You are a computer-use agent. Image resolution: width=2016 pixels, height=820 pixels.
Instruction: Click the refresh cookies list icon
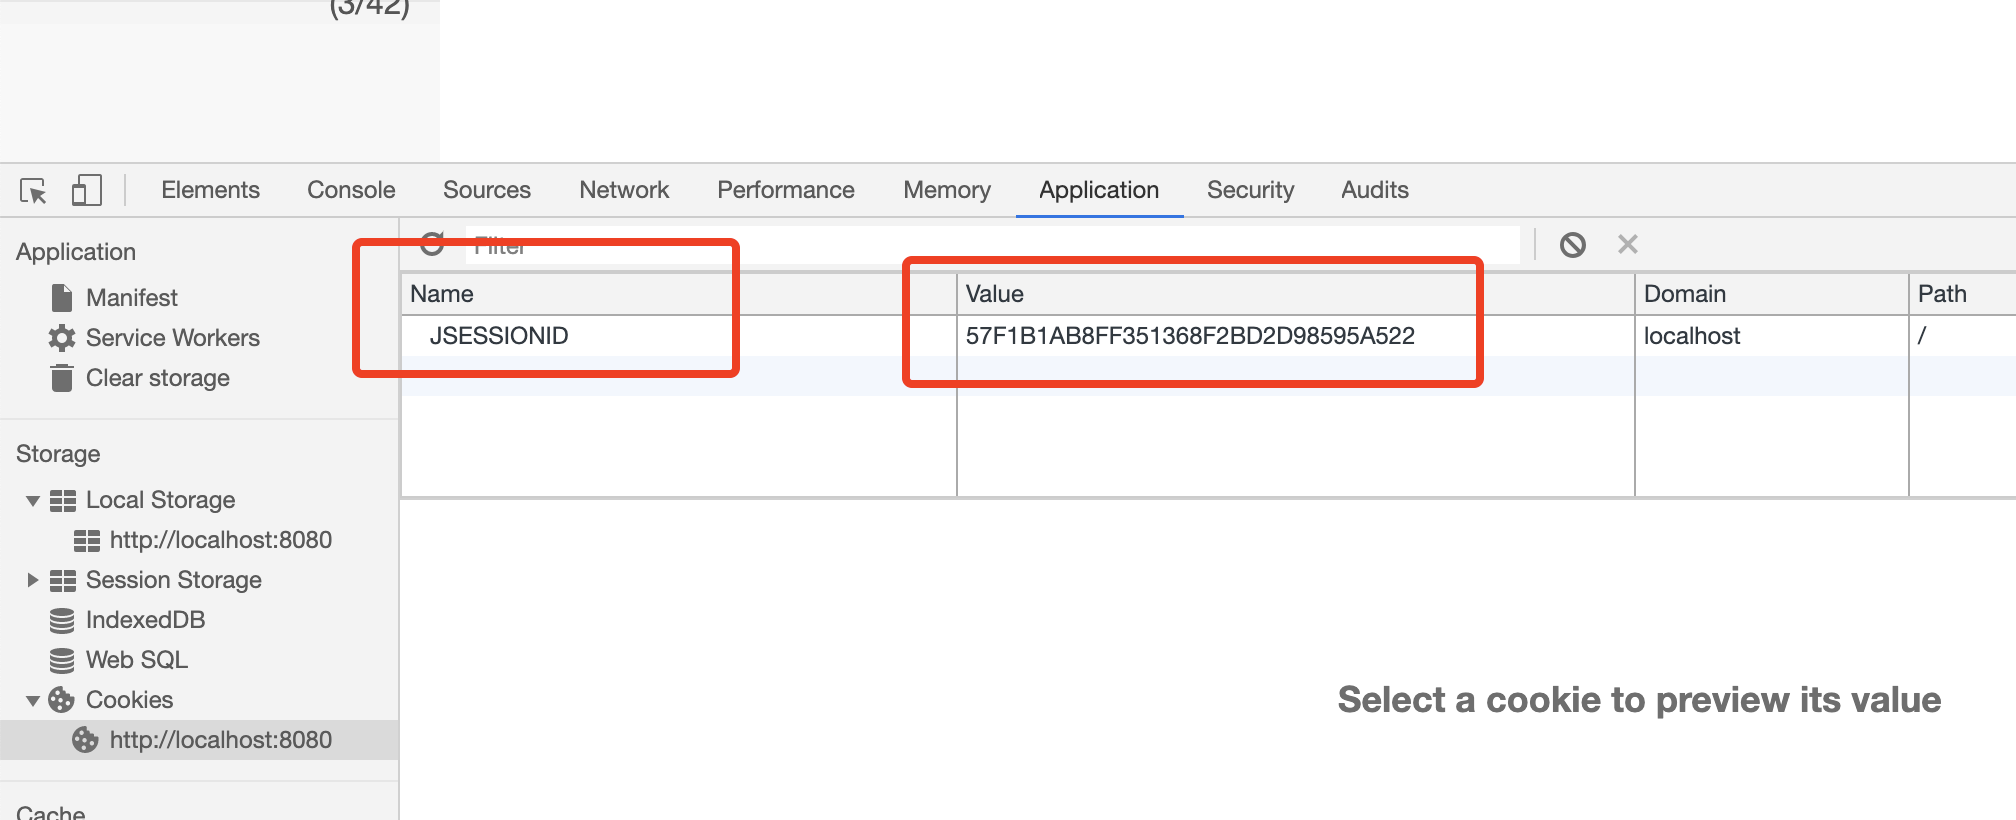tap(433, 243)
